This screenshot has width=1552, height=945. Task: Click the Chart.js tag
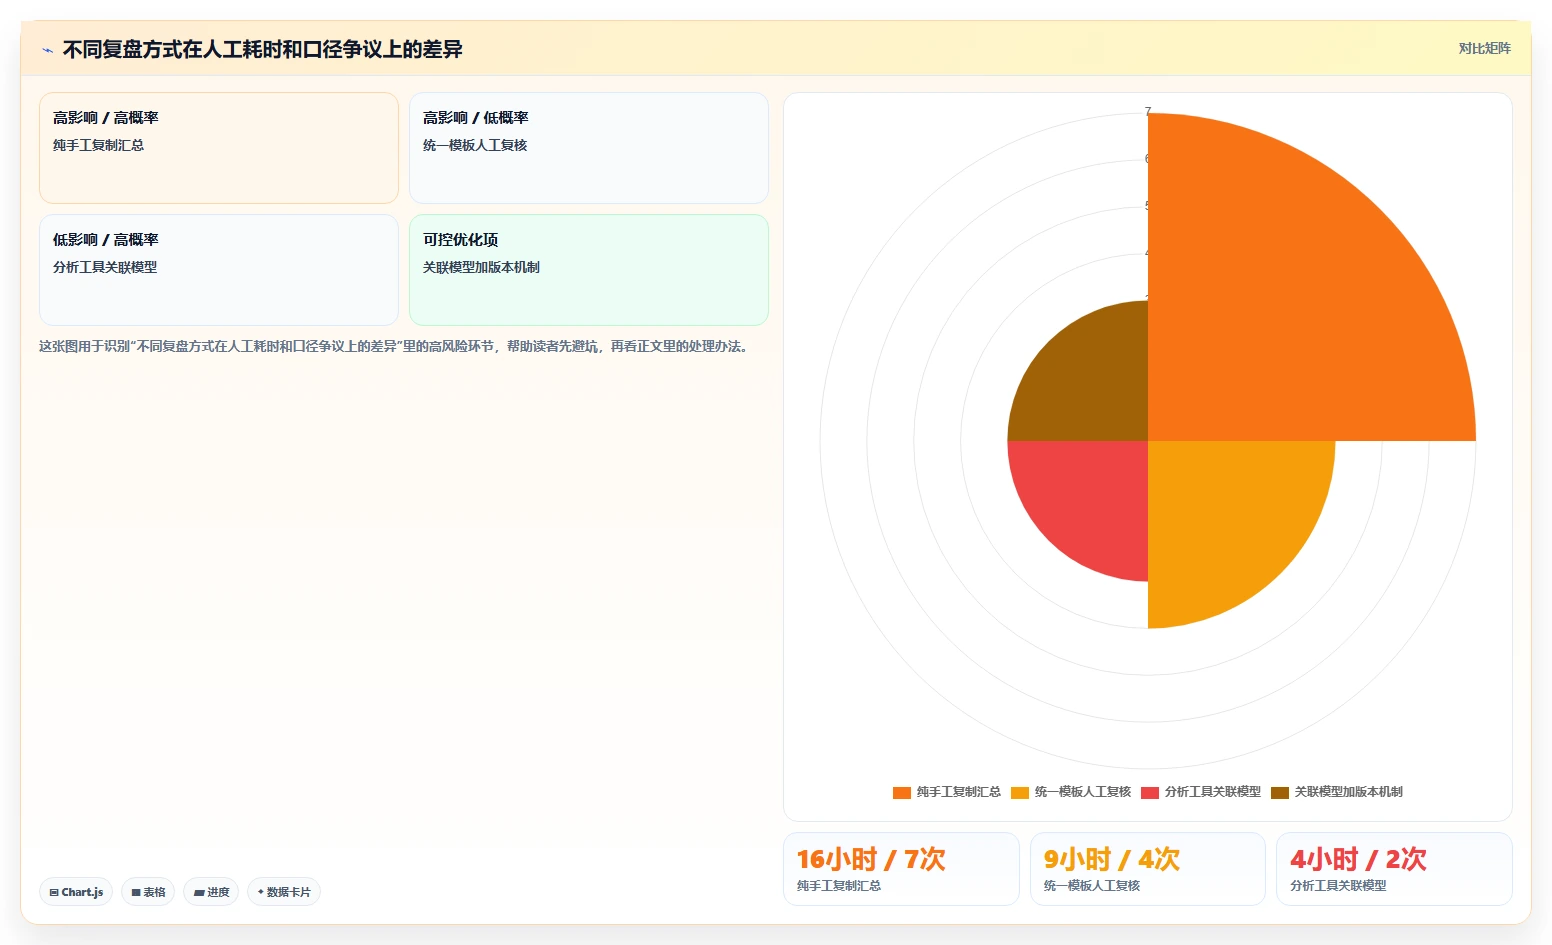coord(76,892)
